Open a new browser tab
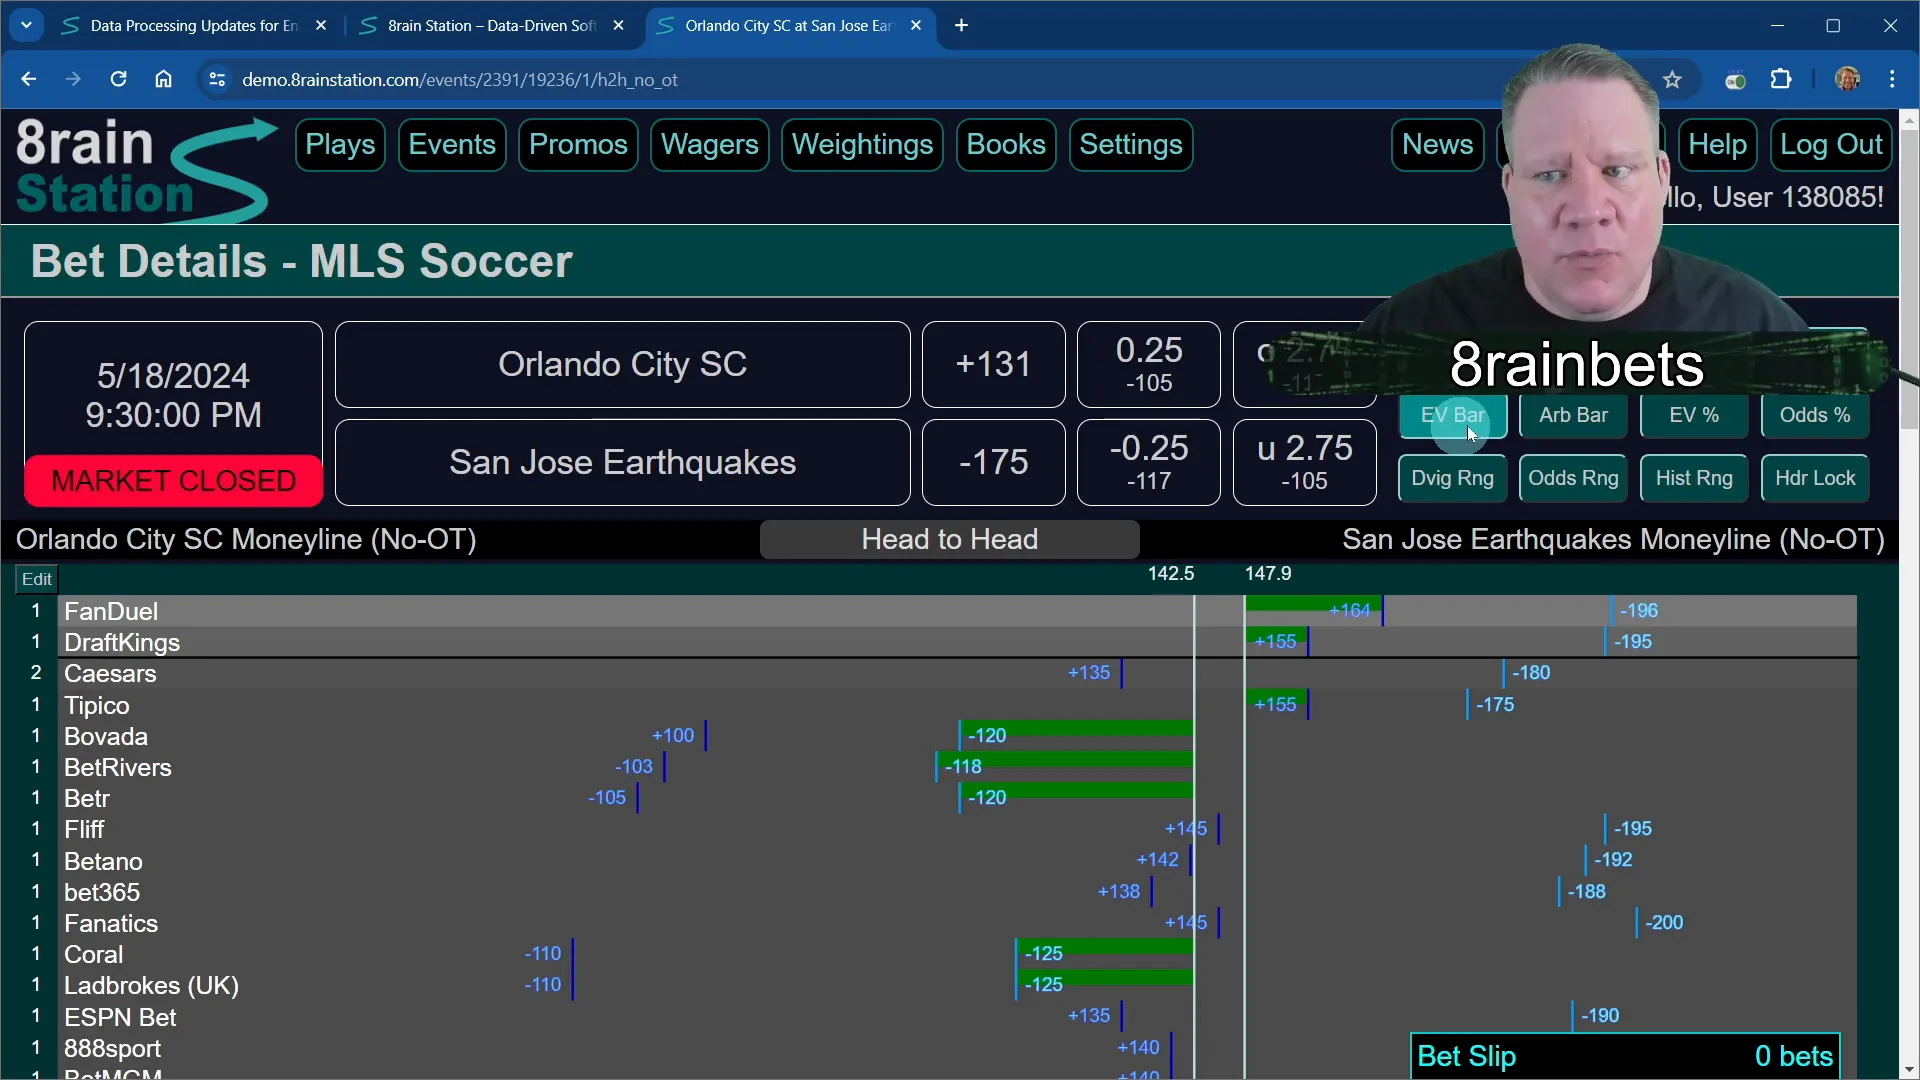 coord(961,25)
